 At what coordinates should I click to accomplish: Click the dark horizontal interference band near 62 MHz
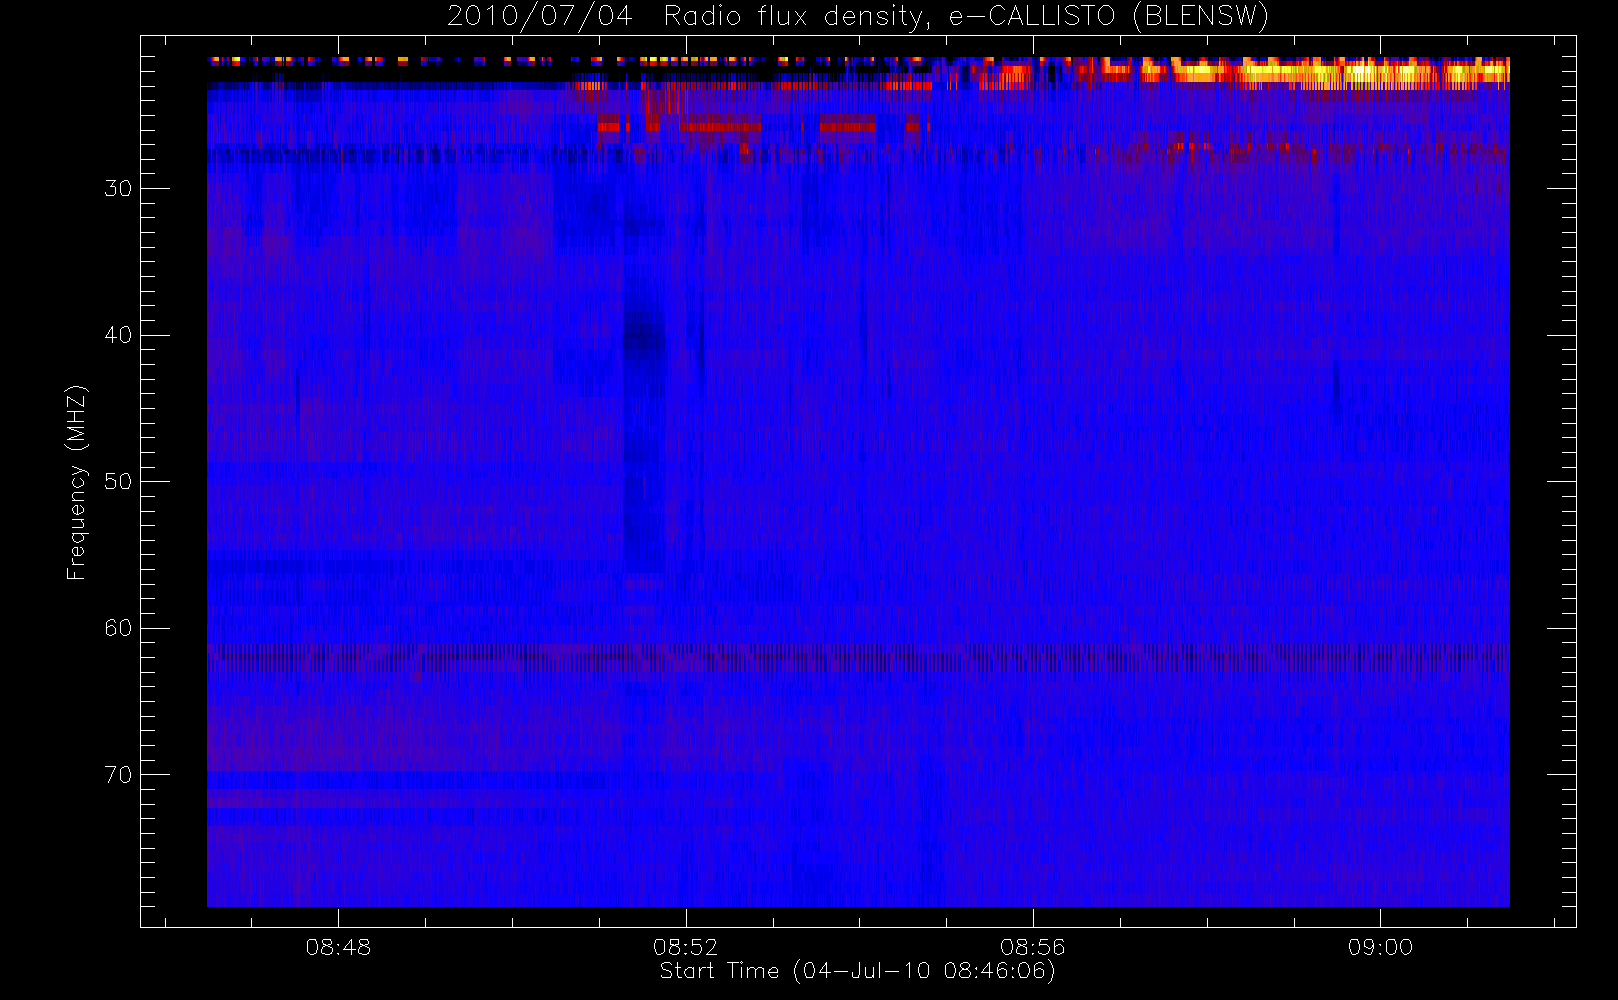pos(858,657)
